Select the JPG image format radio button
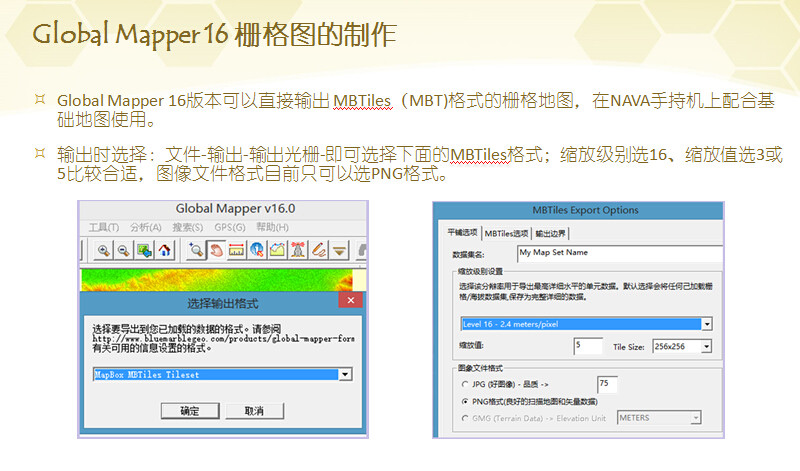 464,384
